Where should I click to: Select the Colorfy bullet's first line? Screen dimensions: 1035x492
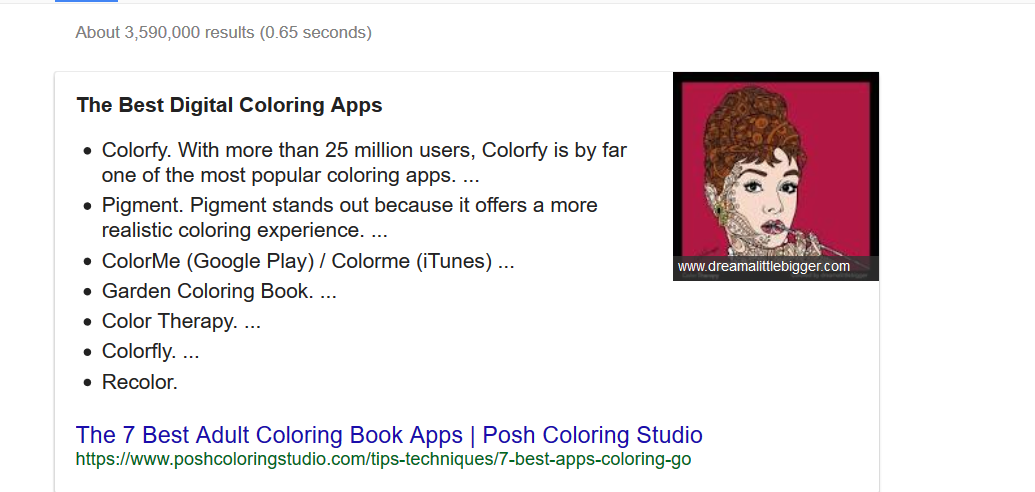[x=364, y=151]
